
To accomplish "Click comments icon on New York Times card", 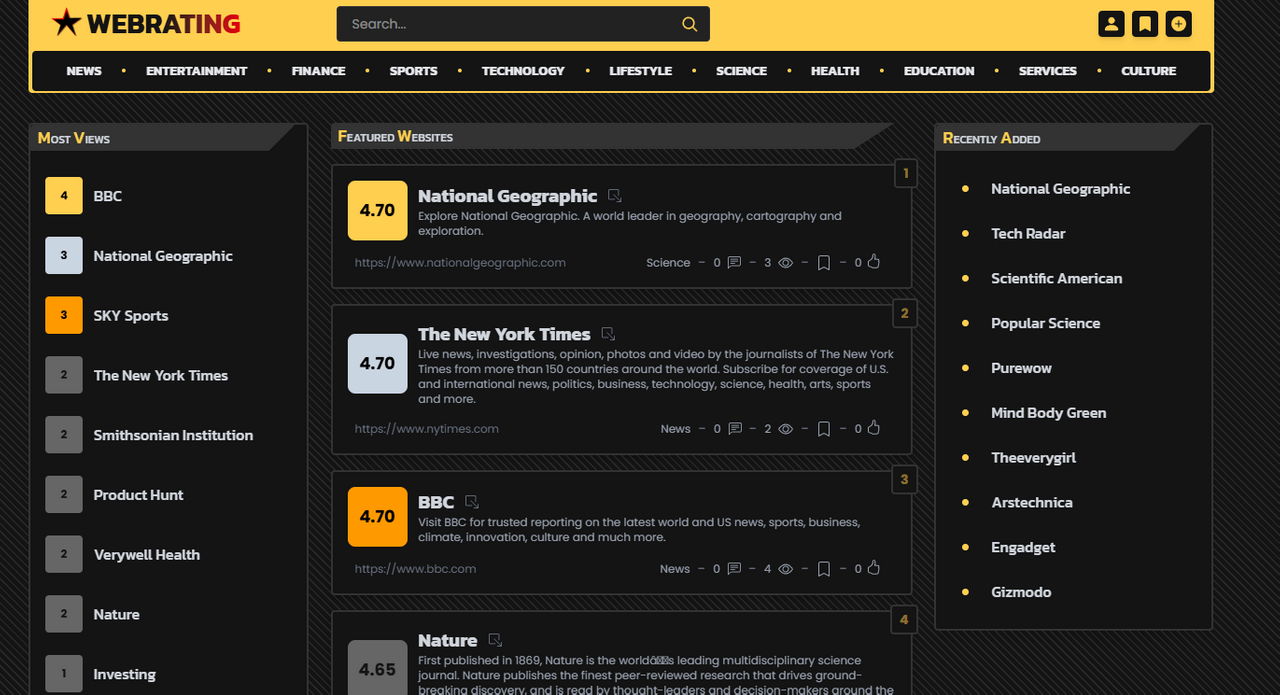I will click(x=735, y=429).
